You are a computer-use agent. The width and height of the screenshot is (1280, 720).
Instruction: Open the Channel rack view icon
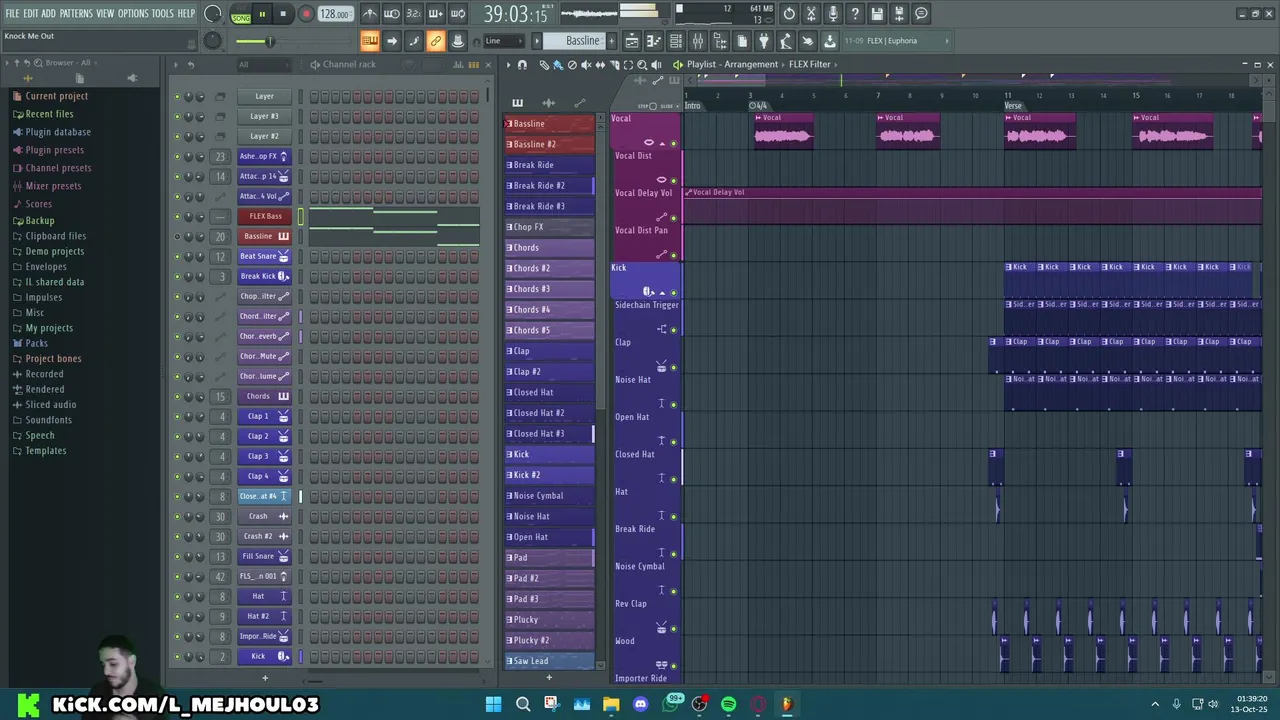coord(675,41)
